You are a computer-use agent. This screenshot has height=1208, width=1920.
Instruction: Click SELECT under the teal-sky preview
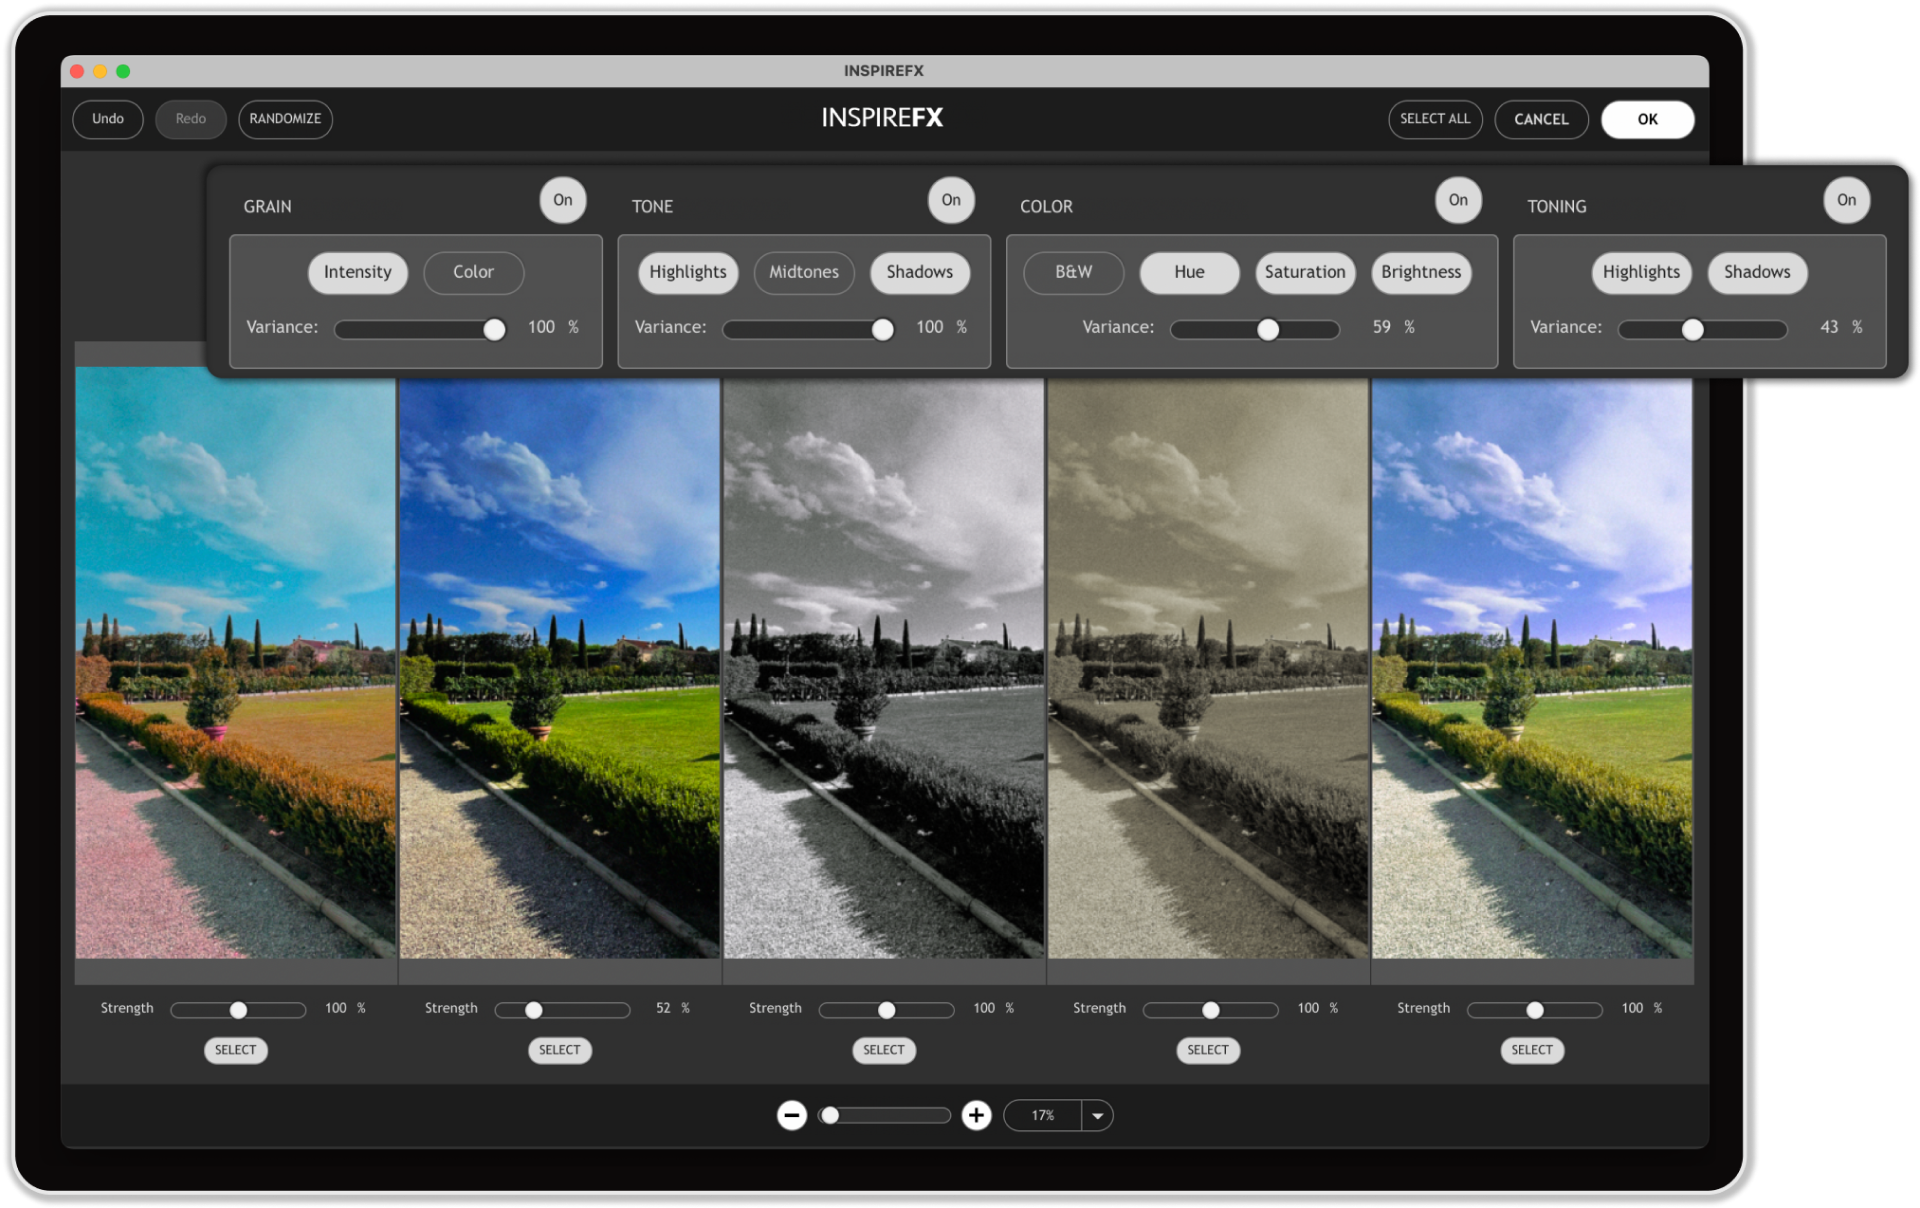(236, 1050)
